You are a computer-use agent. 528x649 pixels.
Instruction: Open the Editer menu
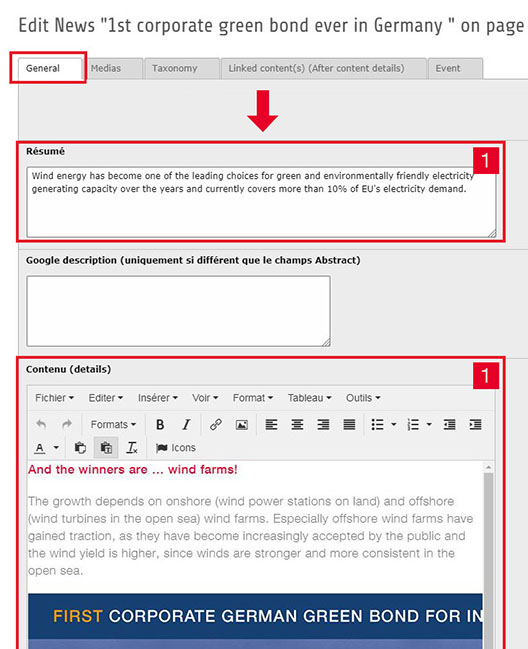click(106, 398)
